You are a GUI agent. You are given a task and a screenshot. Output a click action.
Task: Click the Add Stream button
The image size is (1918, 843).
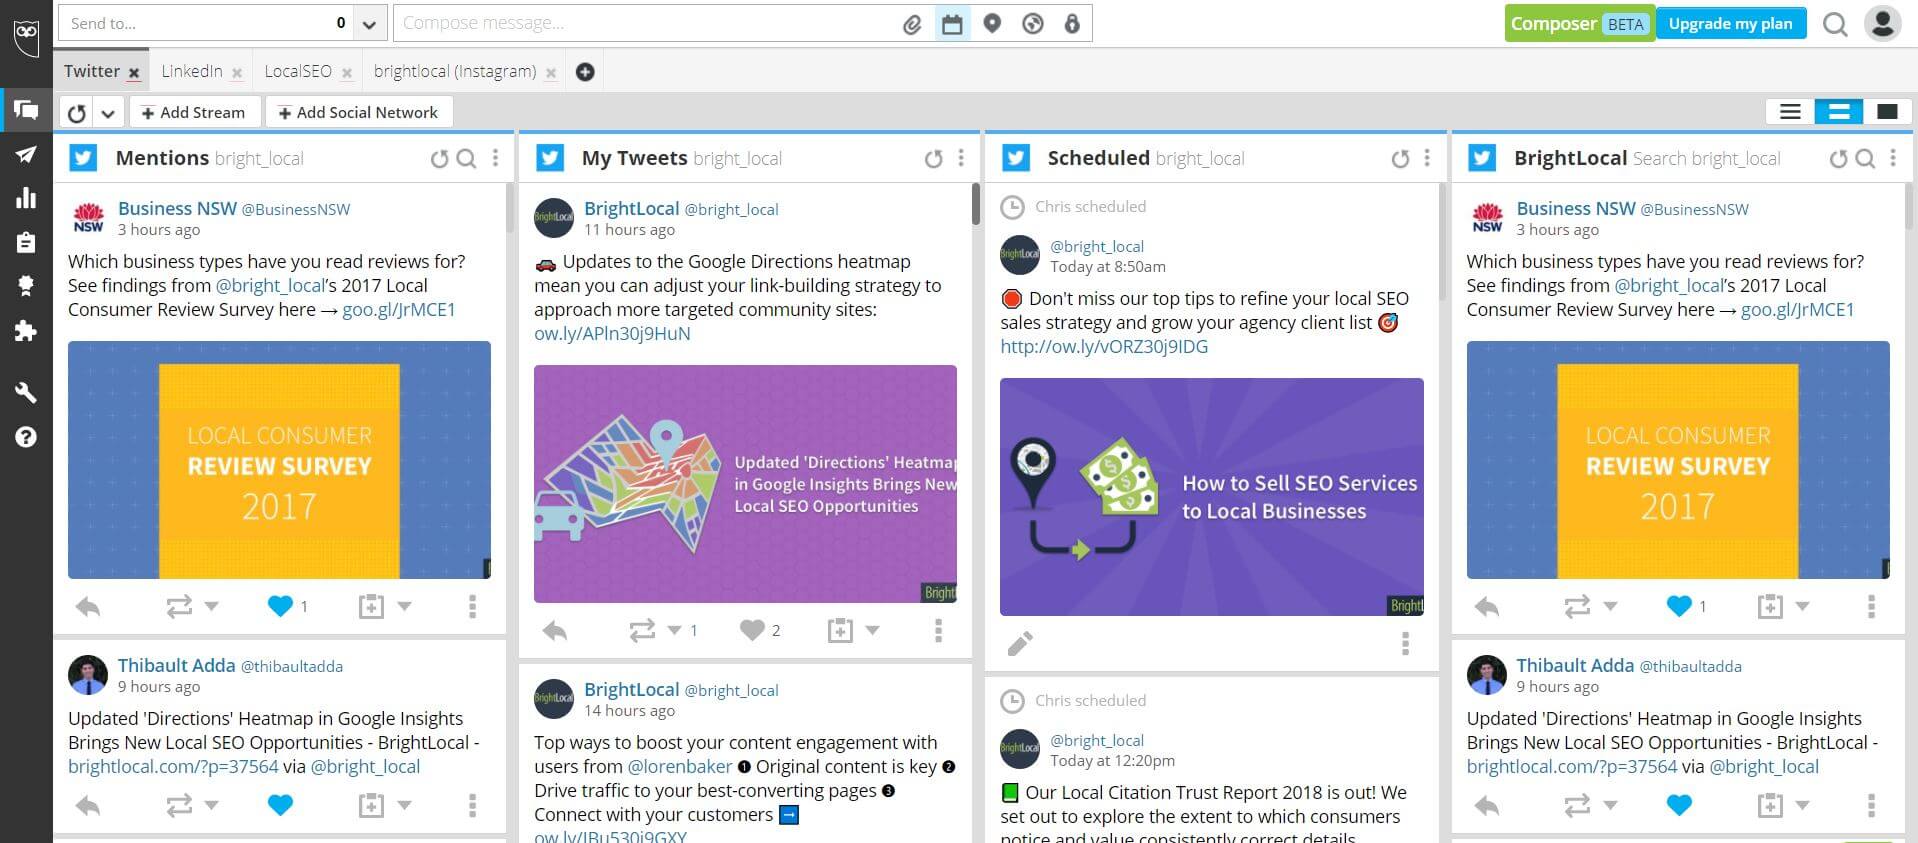click(x=194, y=112)
